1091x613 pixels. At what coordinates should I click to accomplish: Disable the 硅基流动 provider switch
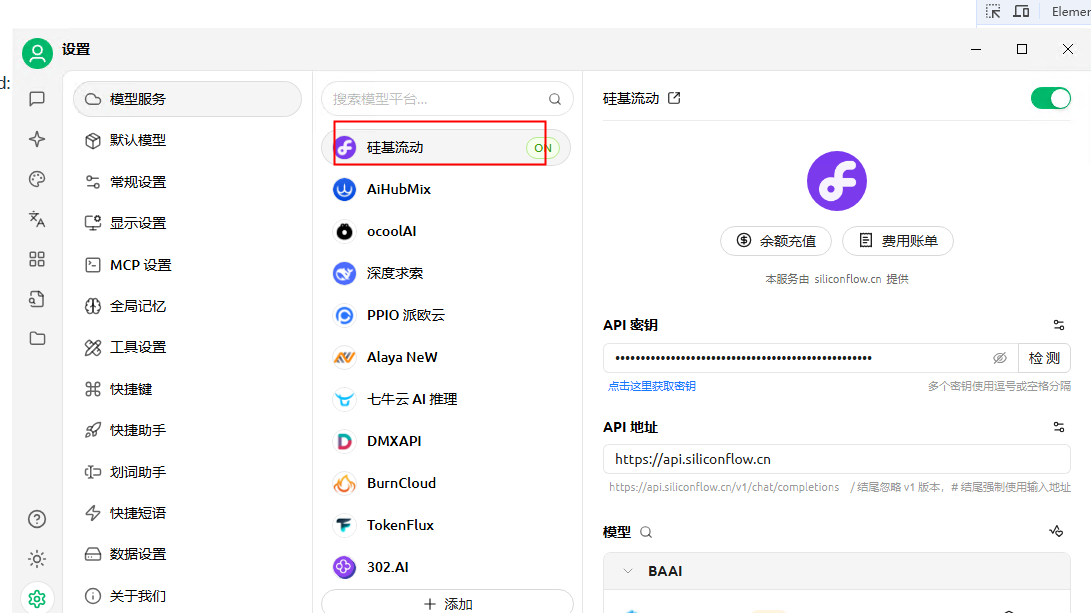[1051, 98]
